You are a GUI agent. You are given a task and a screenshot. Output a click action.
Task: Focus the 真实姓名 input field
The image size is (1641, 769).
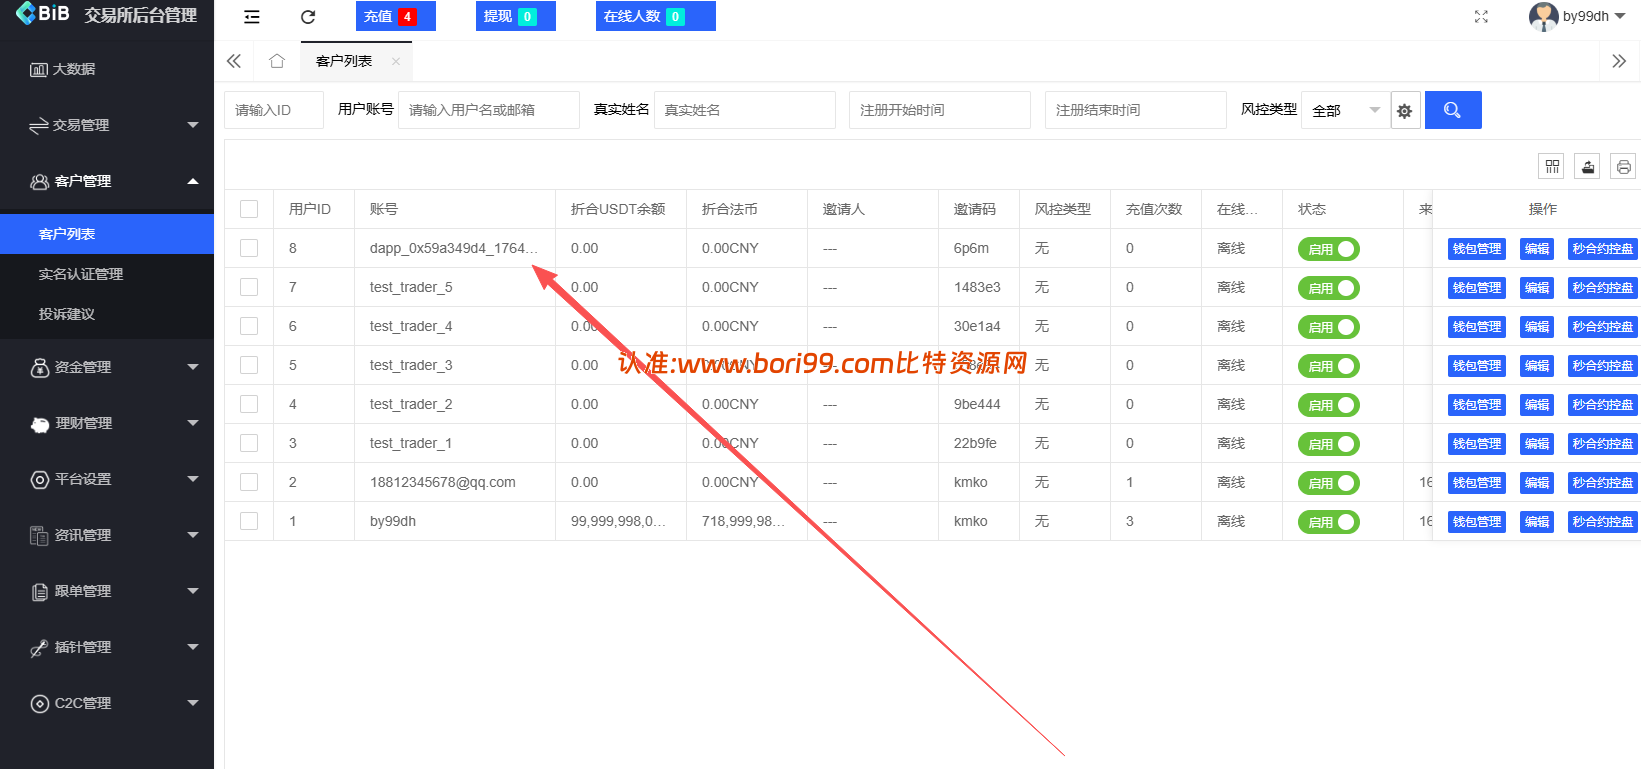(745, 110)
